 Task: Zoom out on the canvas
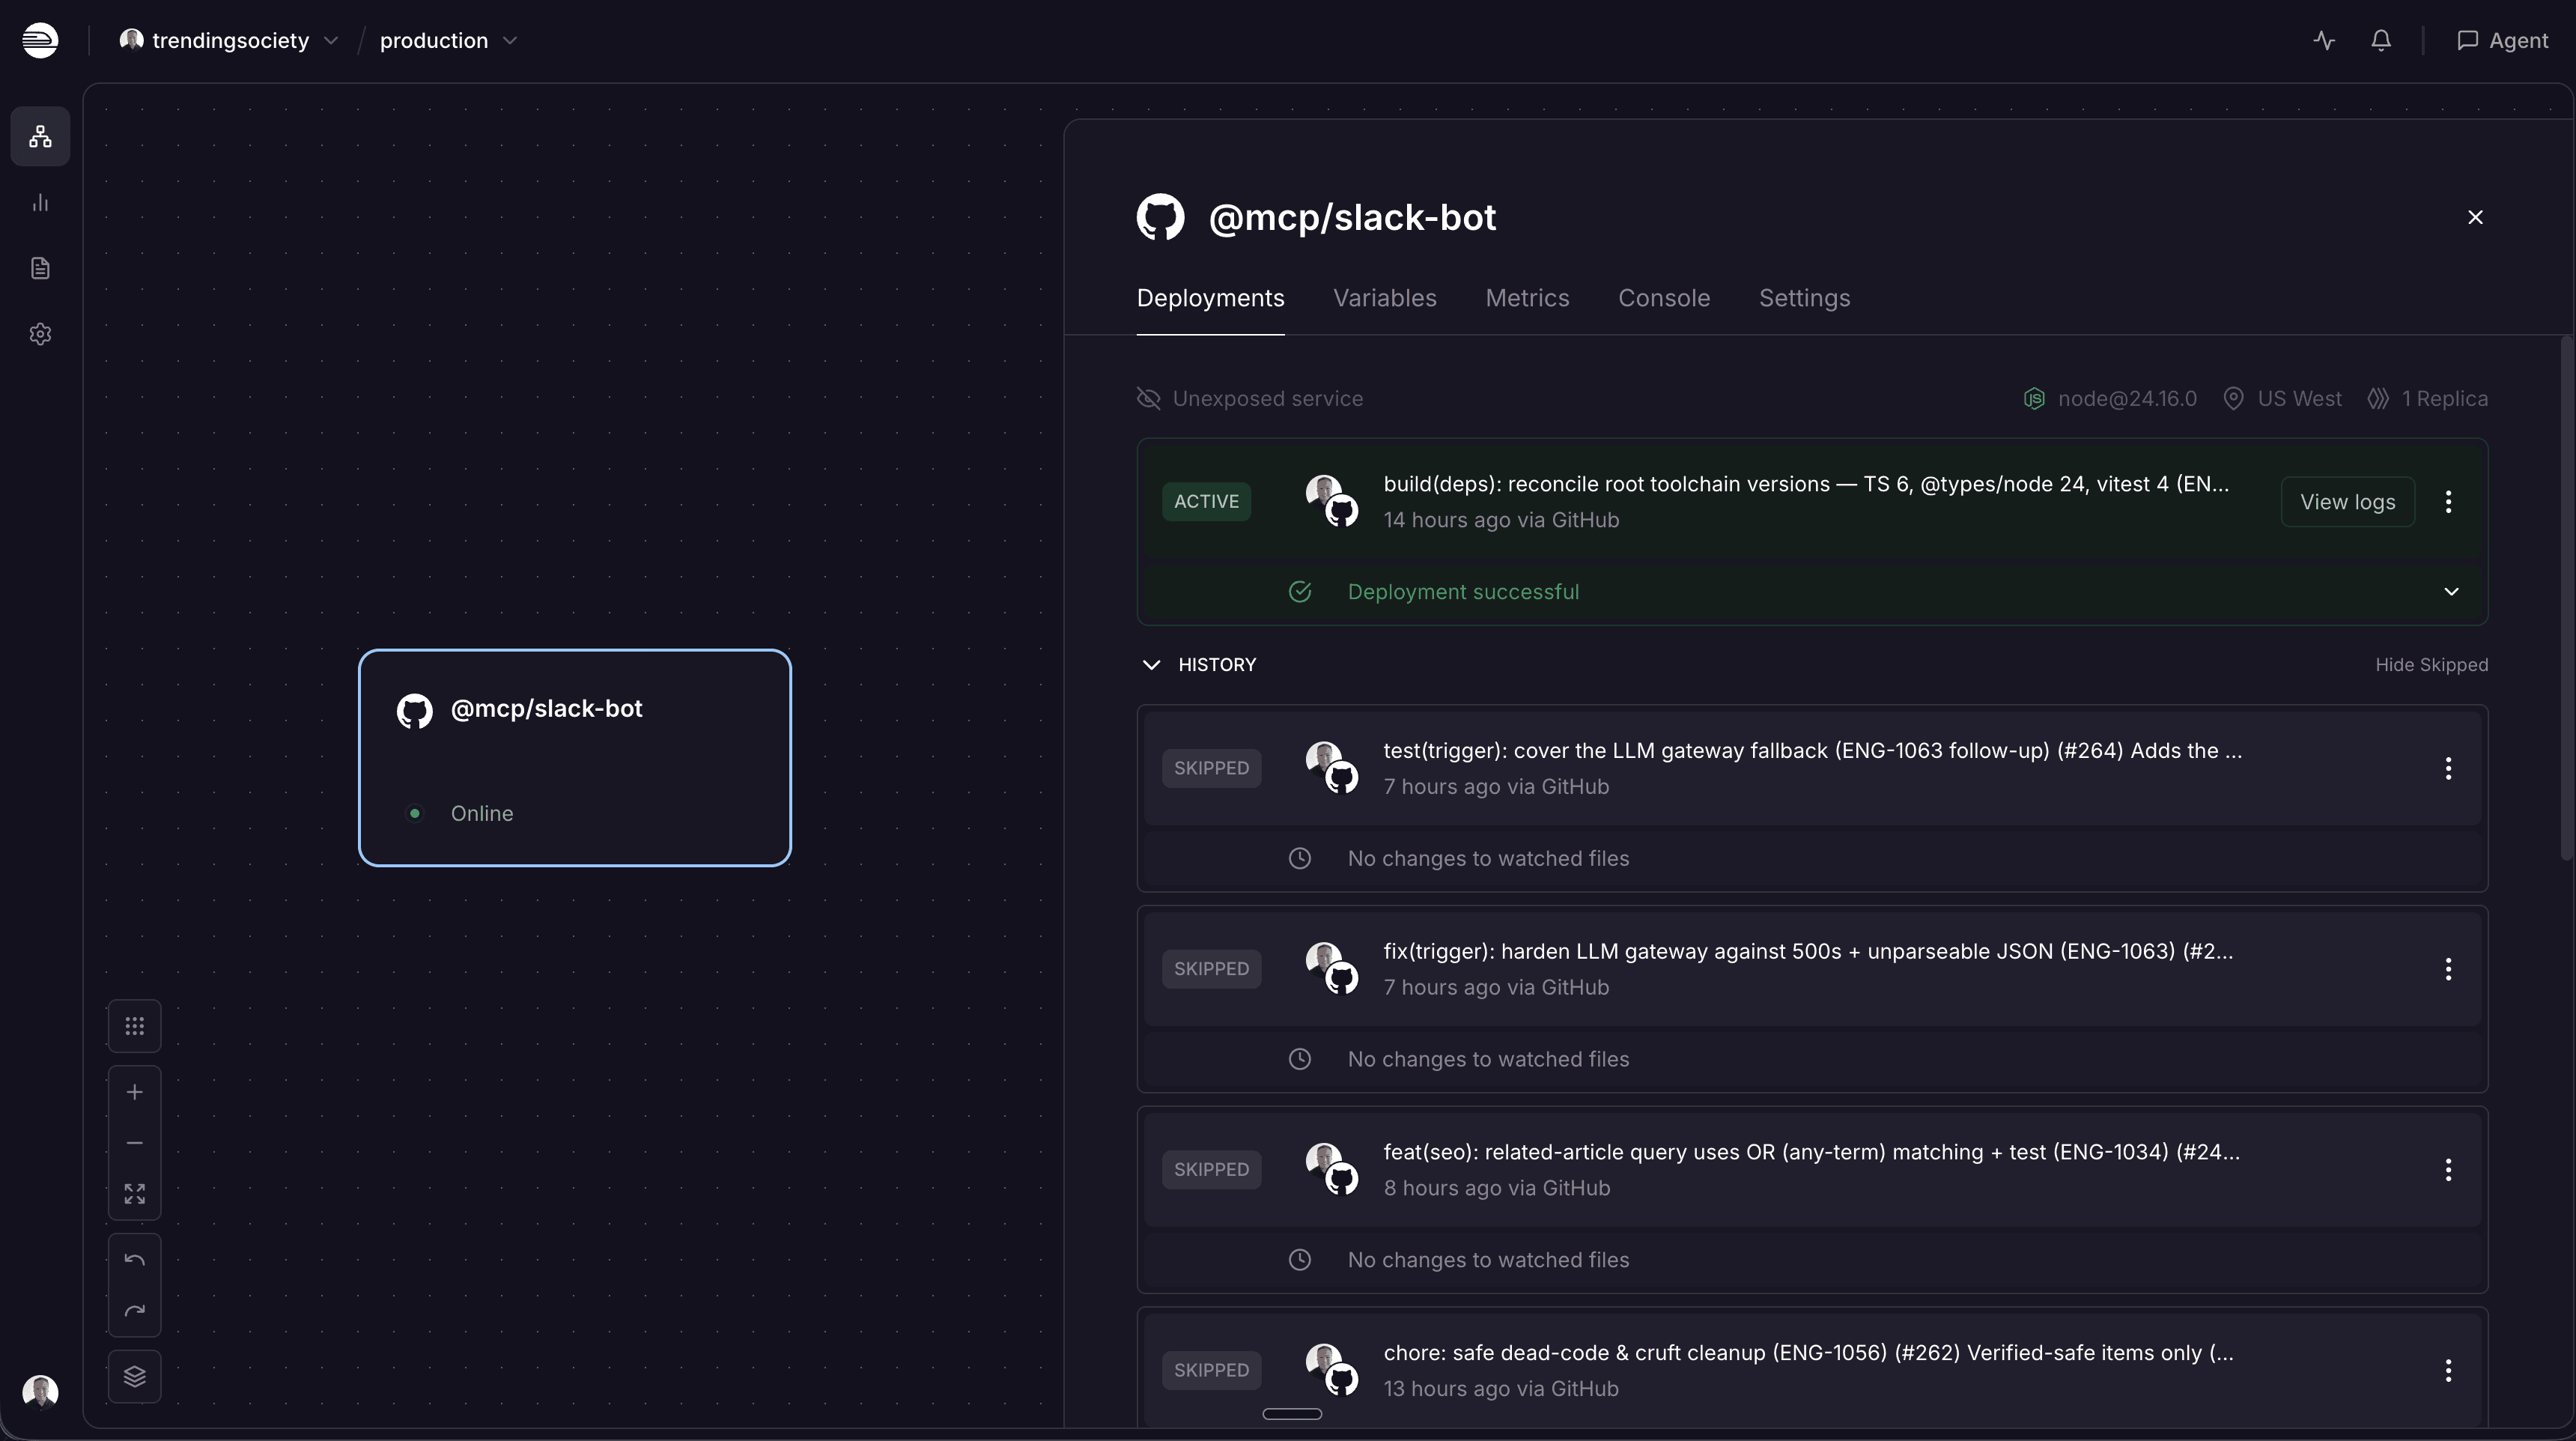(135, 1143)
